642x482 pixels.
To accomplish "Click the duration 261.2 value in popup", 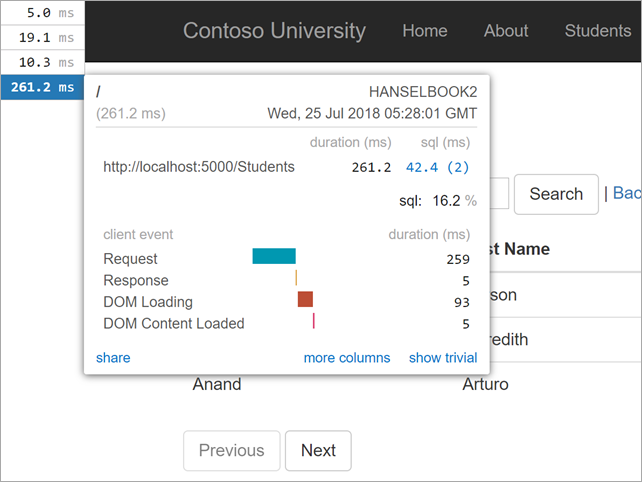I will pyautogui.click(x=371, y=167).
